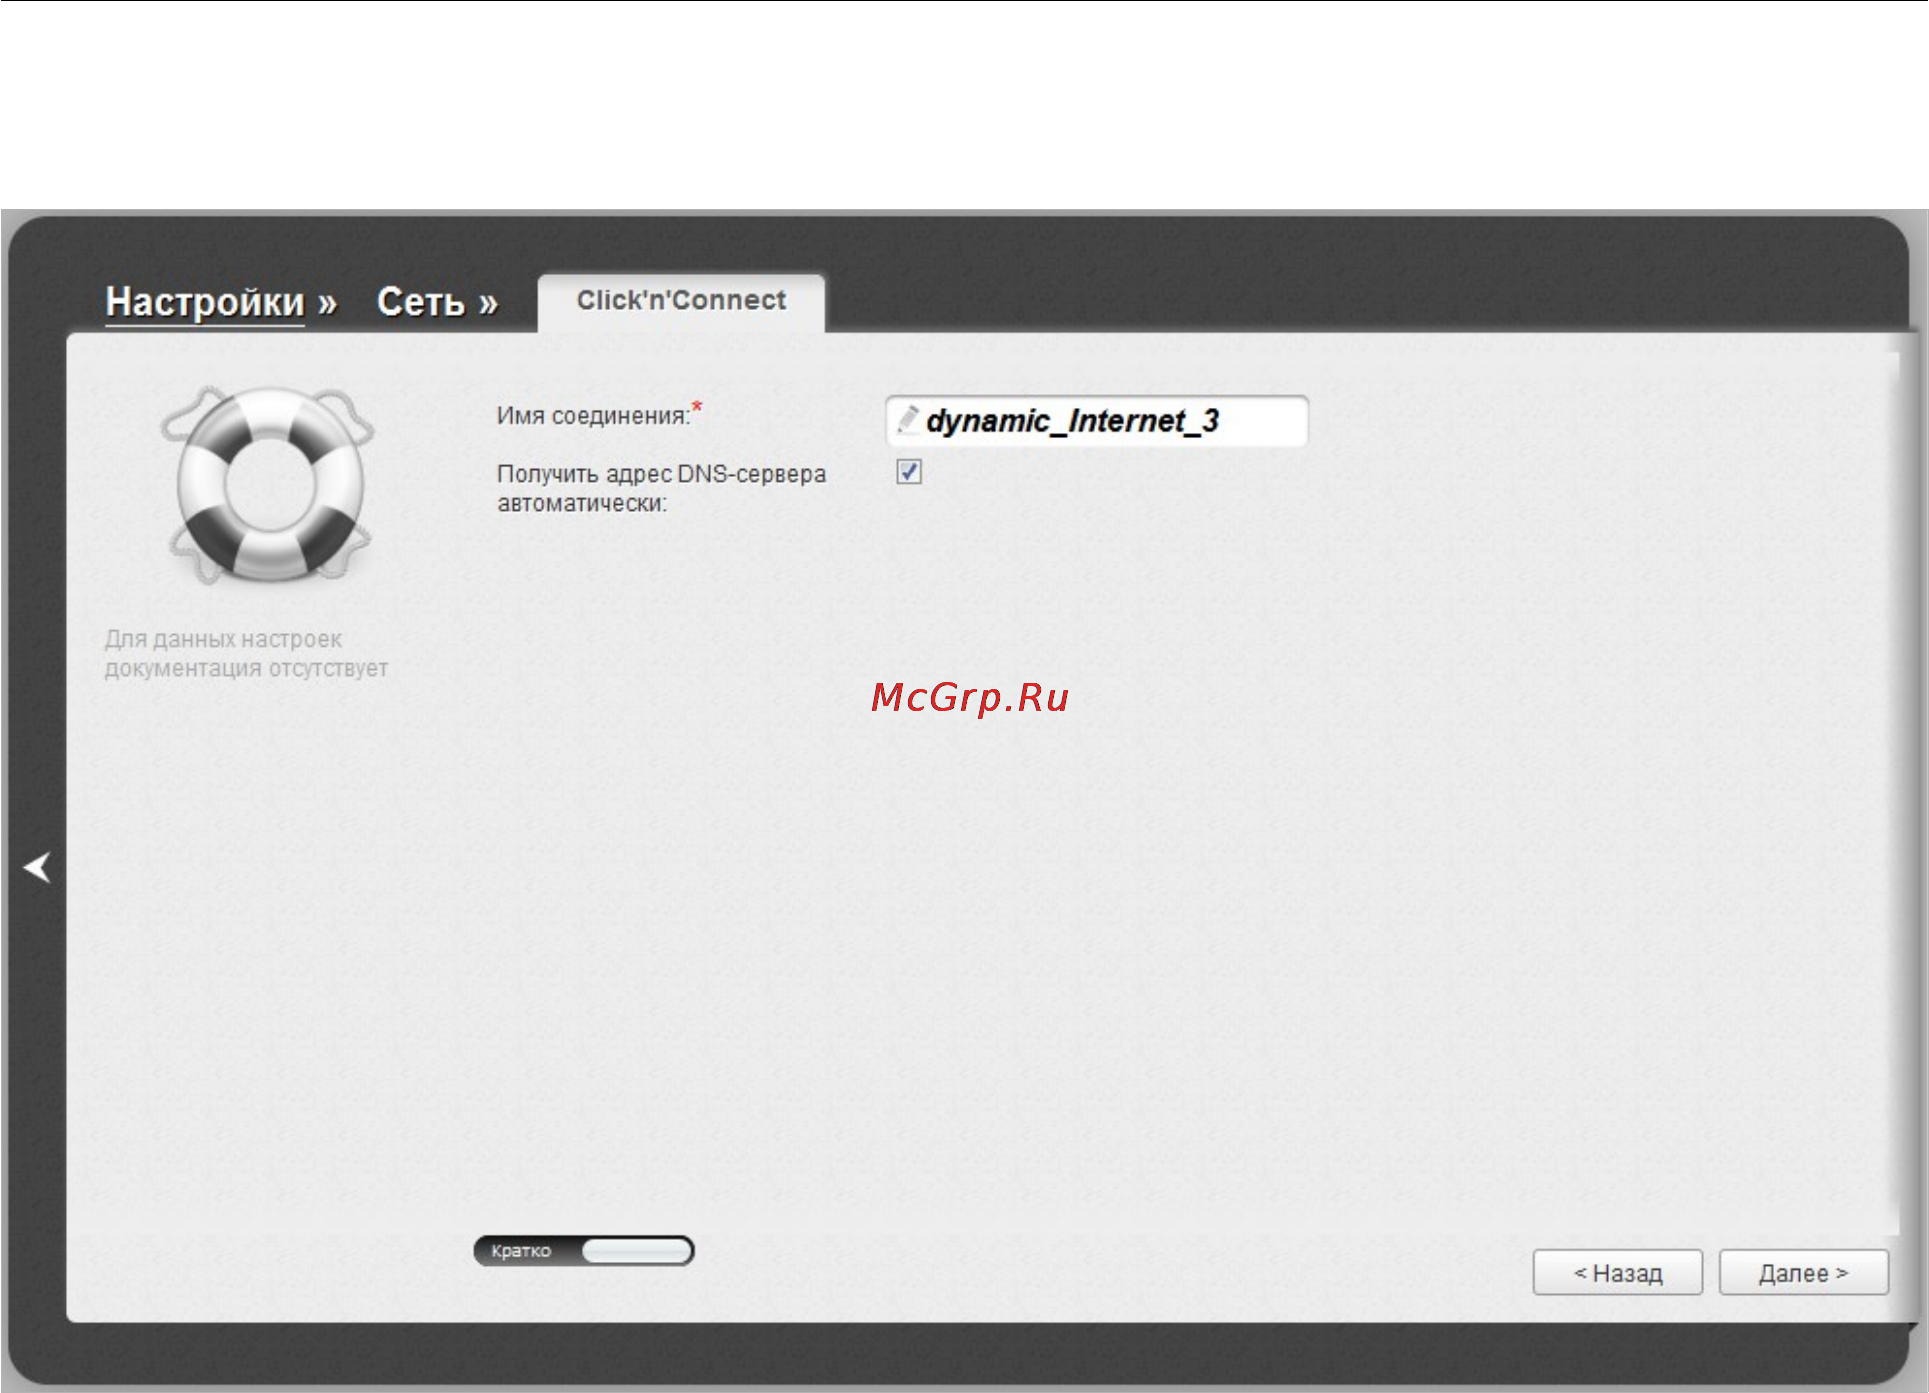Open the Настройки breadcrumb link
Viewport: 1929px width, 1393px height.
pos(205,302)
